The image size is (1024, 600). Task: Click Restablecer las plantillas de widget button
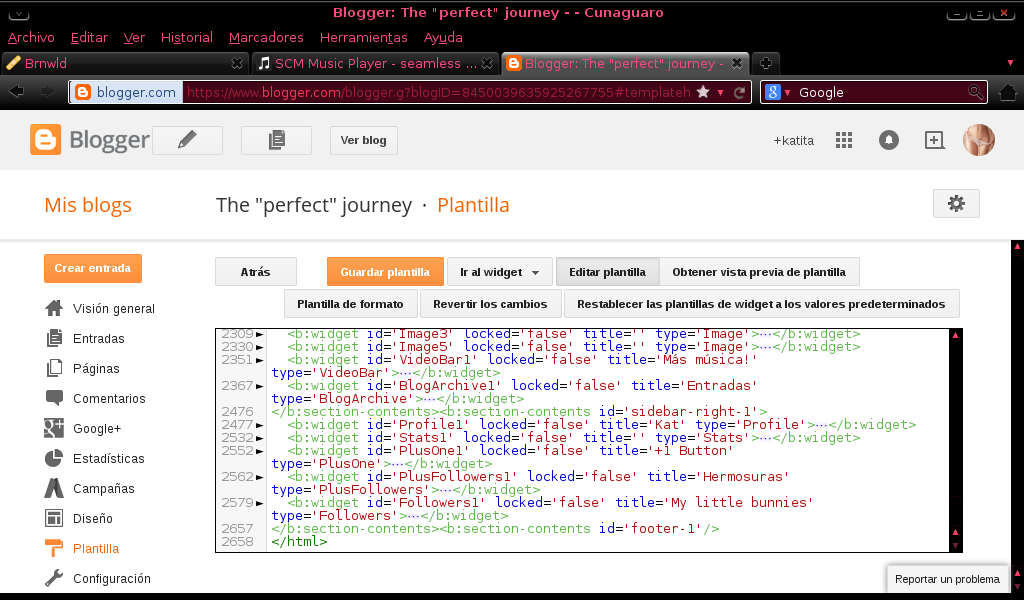(x=761, y=304)
